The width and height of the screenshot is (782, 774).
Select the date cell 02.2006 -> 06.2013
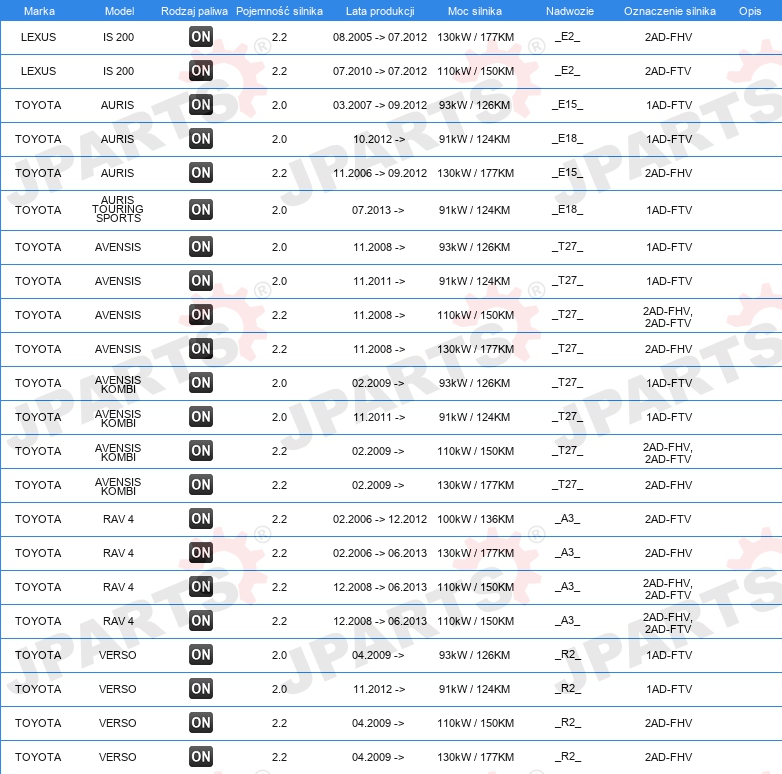tap(380, 553)
